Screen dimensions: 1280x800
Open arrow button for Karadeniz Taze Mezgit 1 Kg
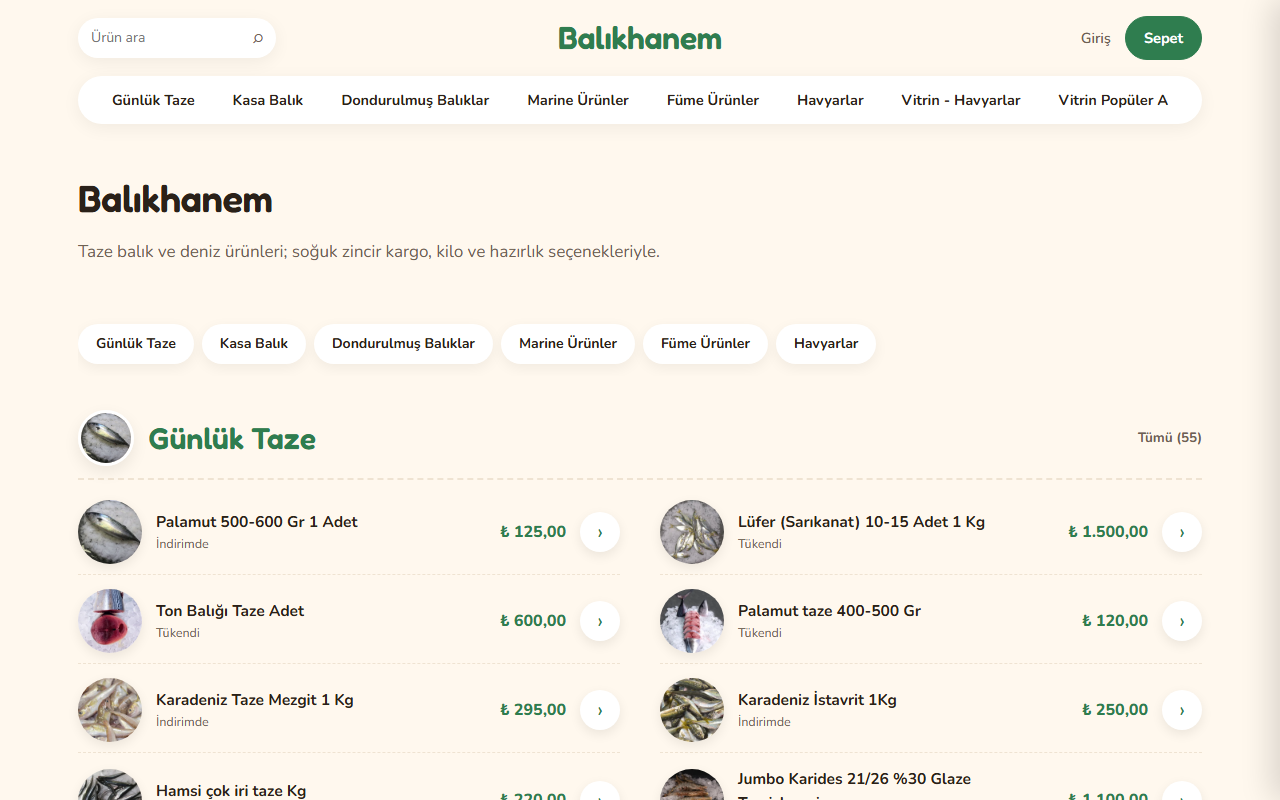click(600, 710)
